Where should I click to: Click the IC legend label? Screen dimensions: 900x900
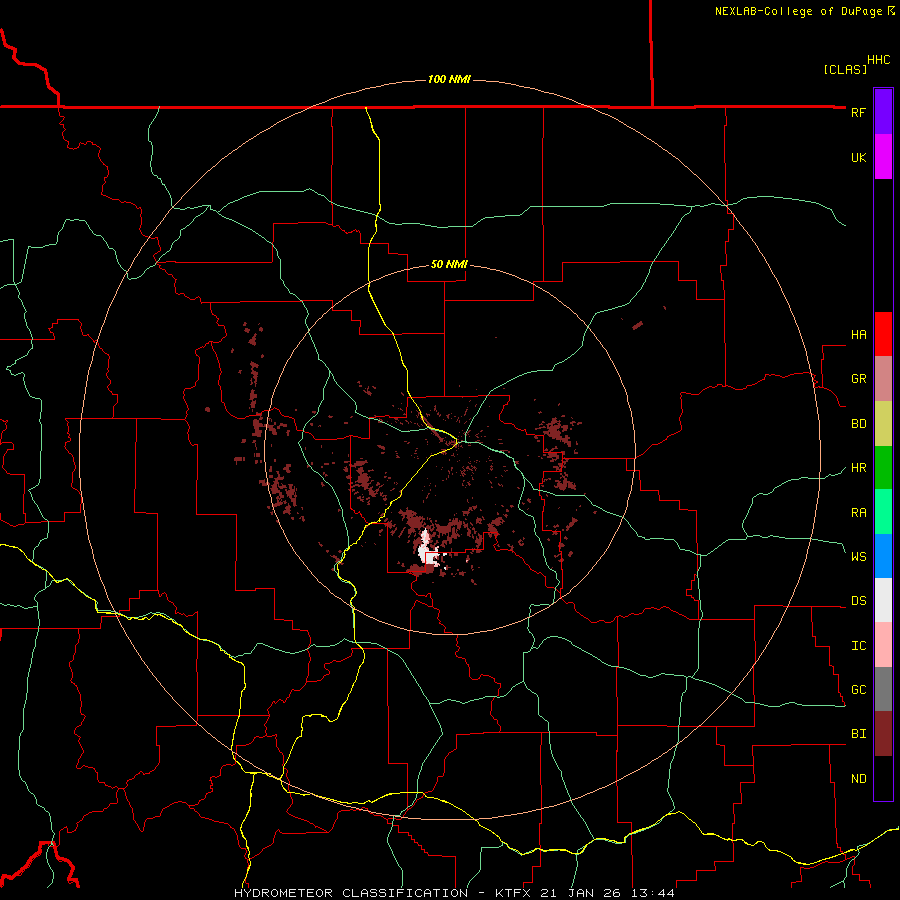(858, 646)
